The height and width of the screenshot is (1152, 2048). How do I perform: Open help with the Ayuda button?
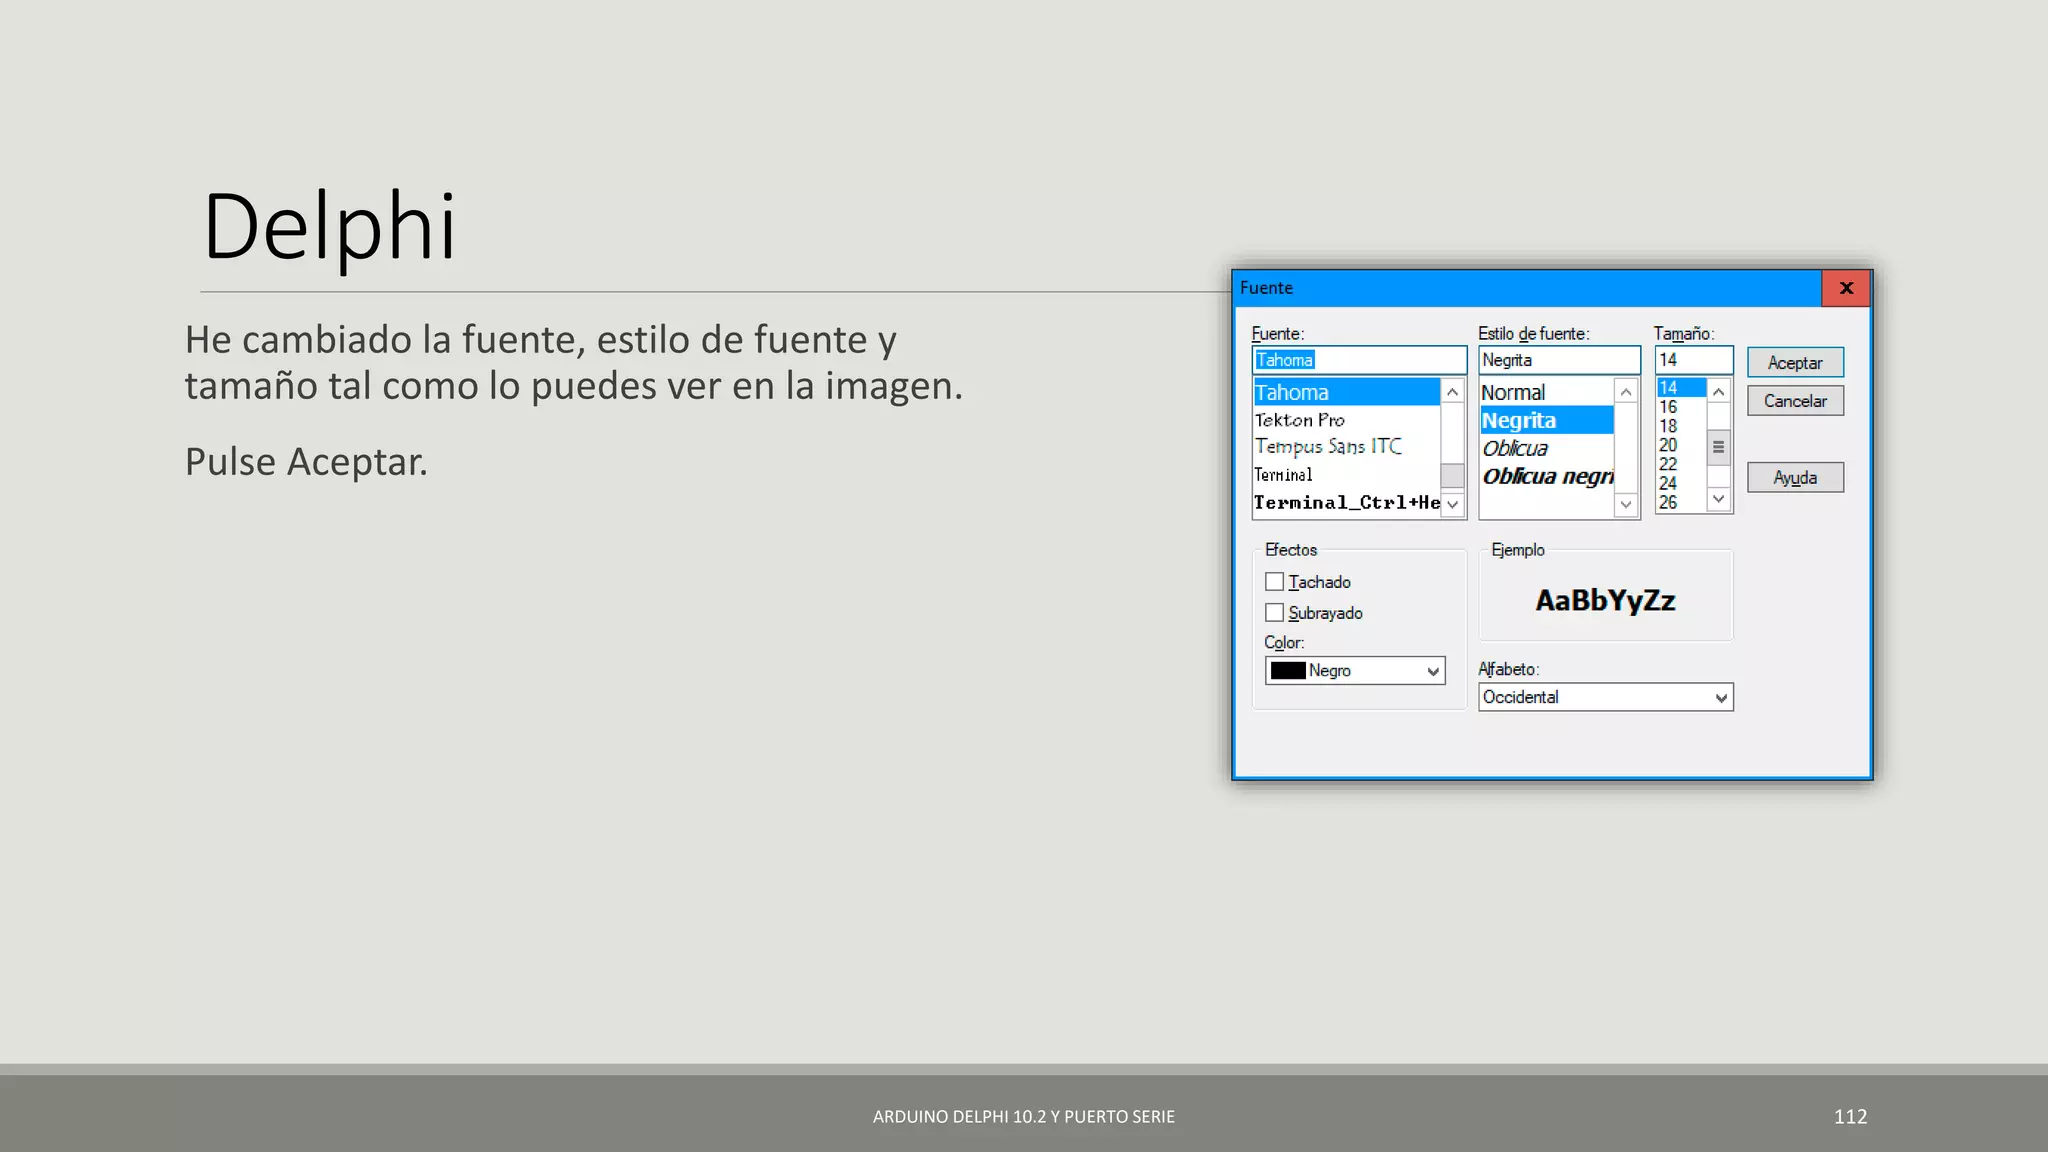[x=1795, y=478]
